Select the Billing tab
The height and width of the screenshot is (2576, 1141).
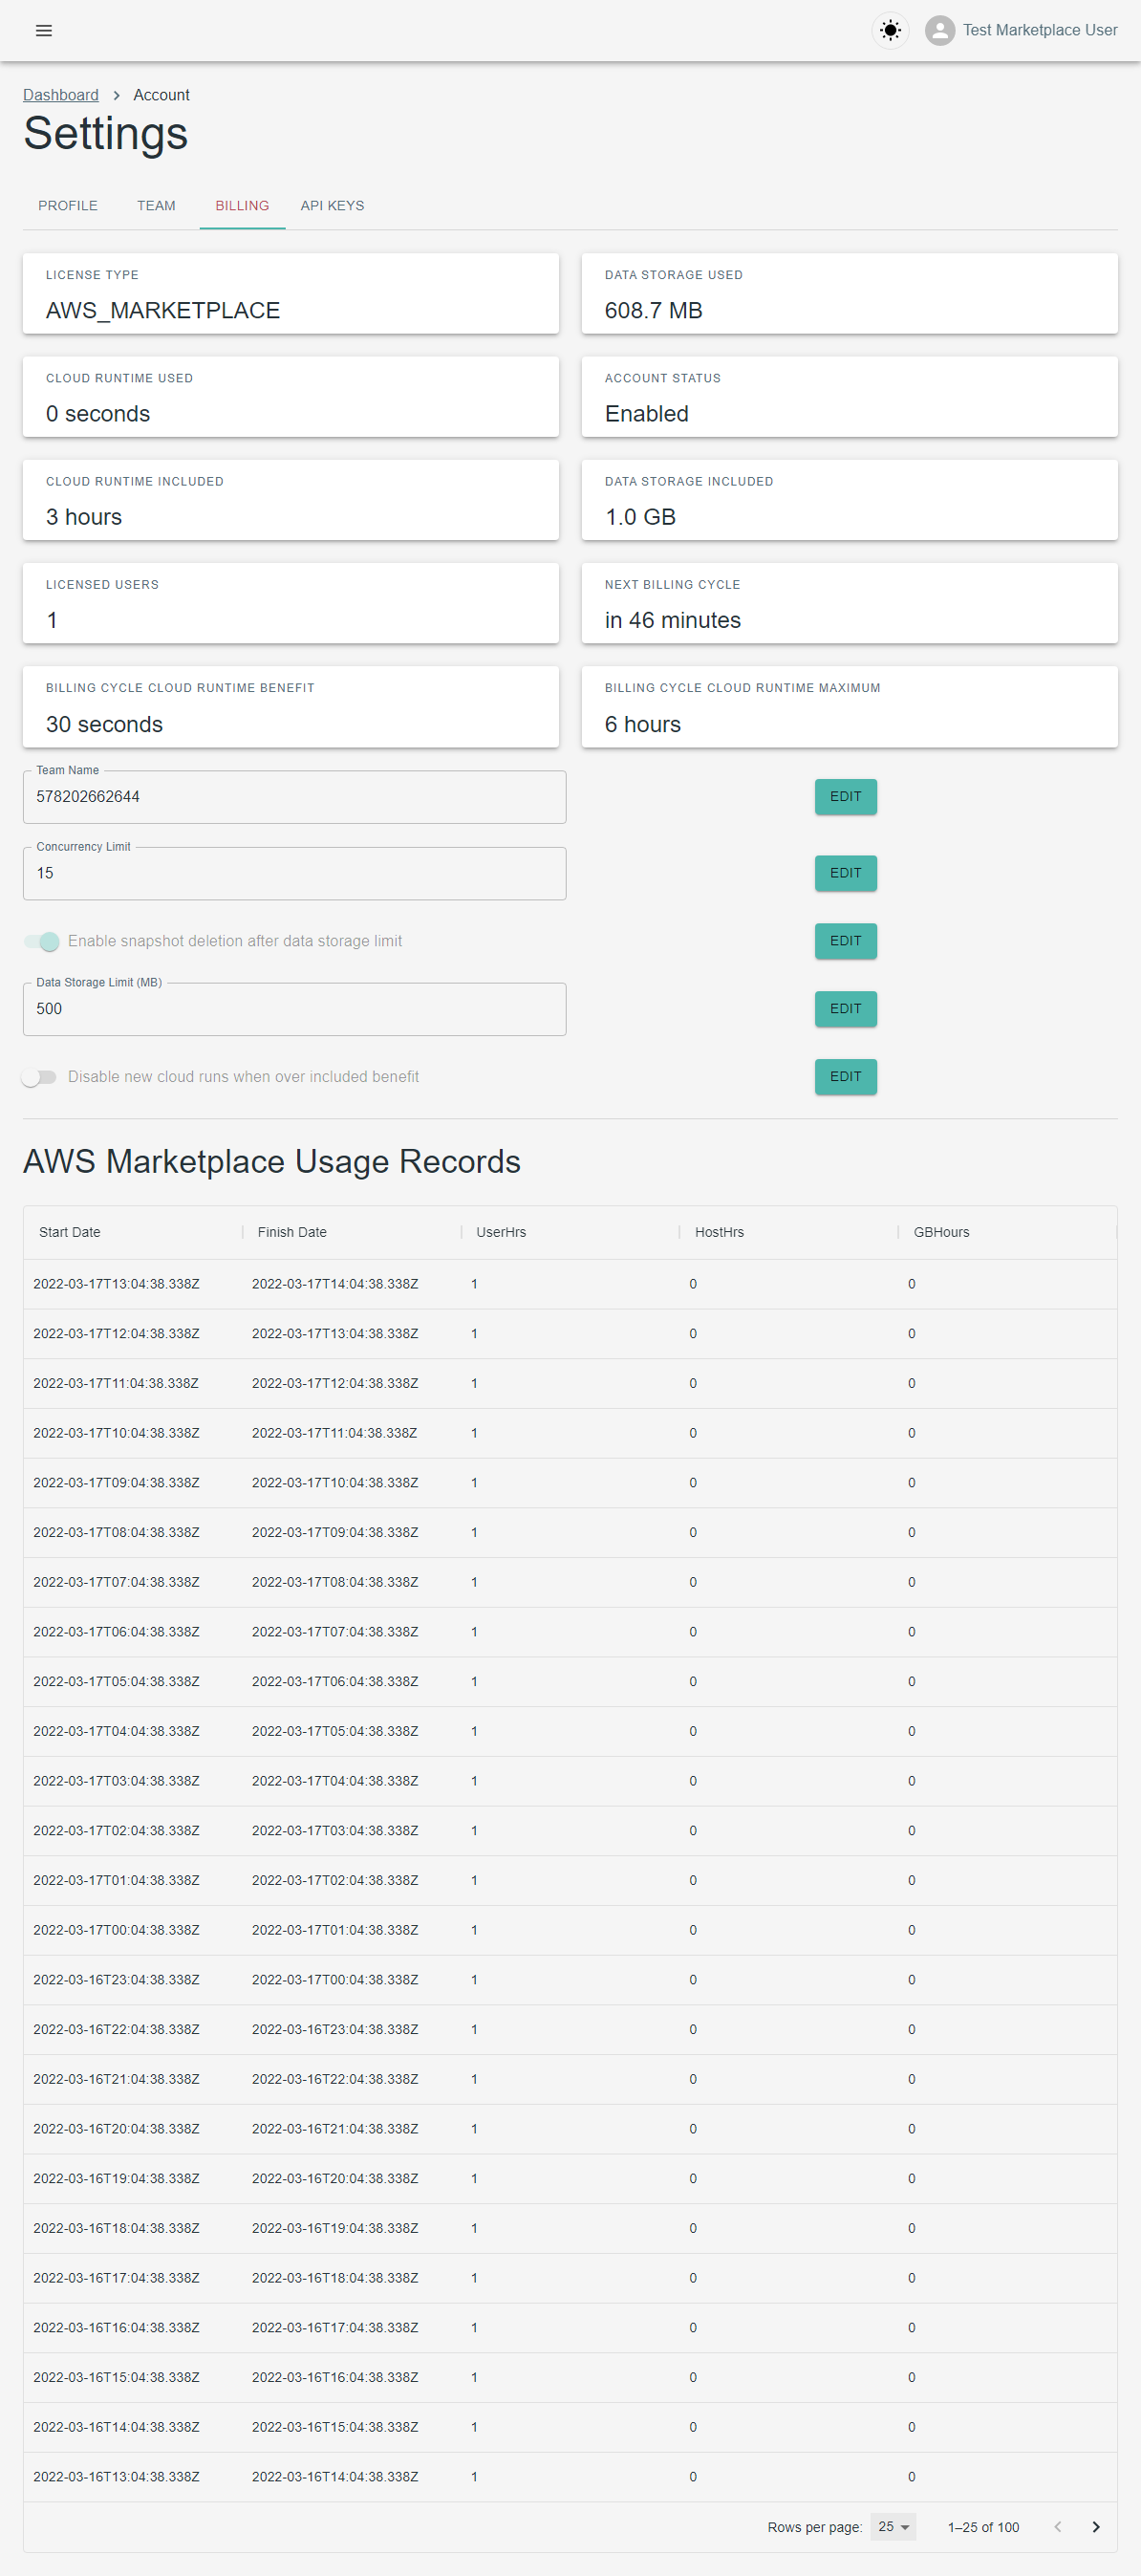(x=242, y=206)
